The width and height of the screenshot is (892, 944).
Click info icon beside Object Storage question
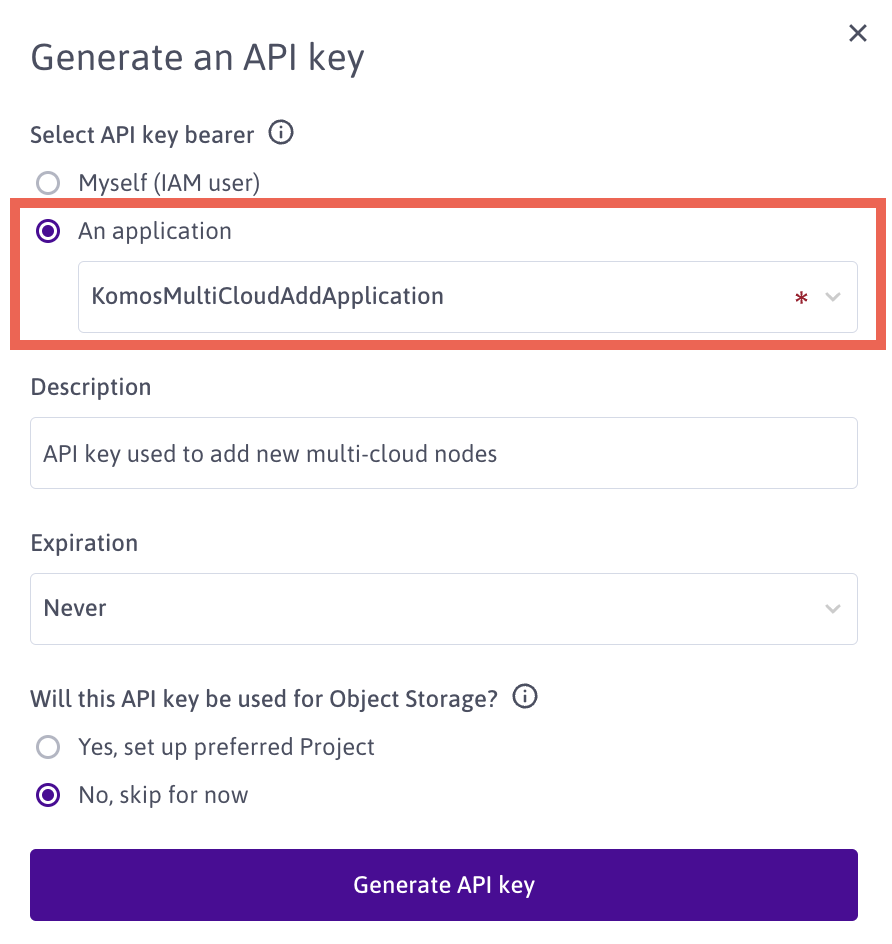pyautogui.click(x=525, y=697)
